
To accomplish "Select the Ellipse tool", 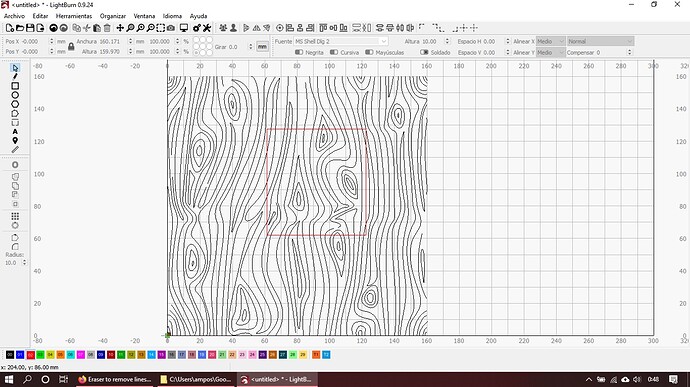I will [x=15, y=95].
